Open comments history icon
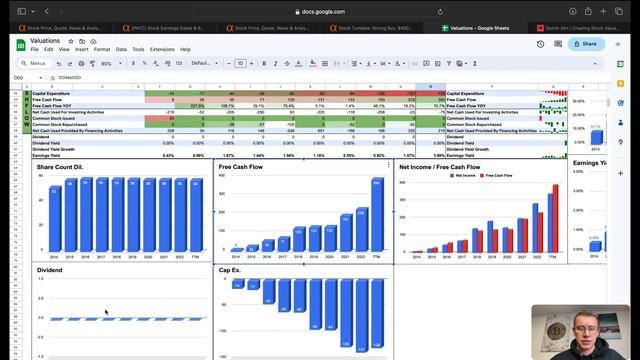The height and width of the screenshot is (360, 640). (558, 44)
